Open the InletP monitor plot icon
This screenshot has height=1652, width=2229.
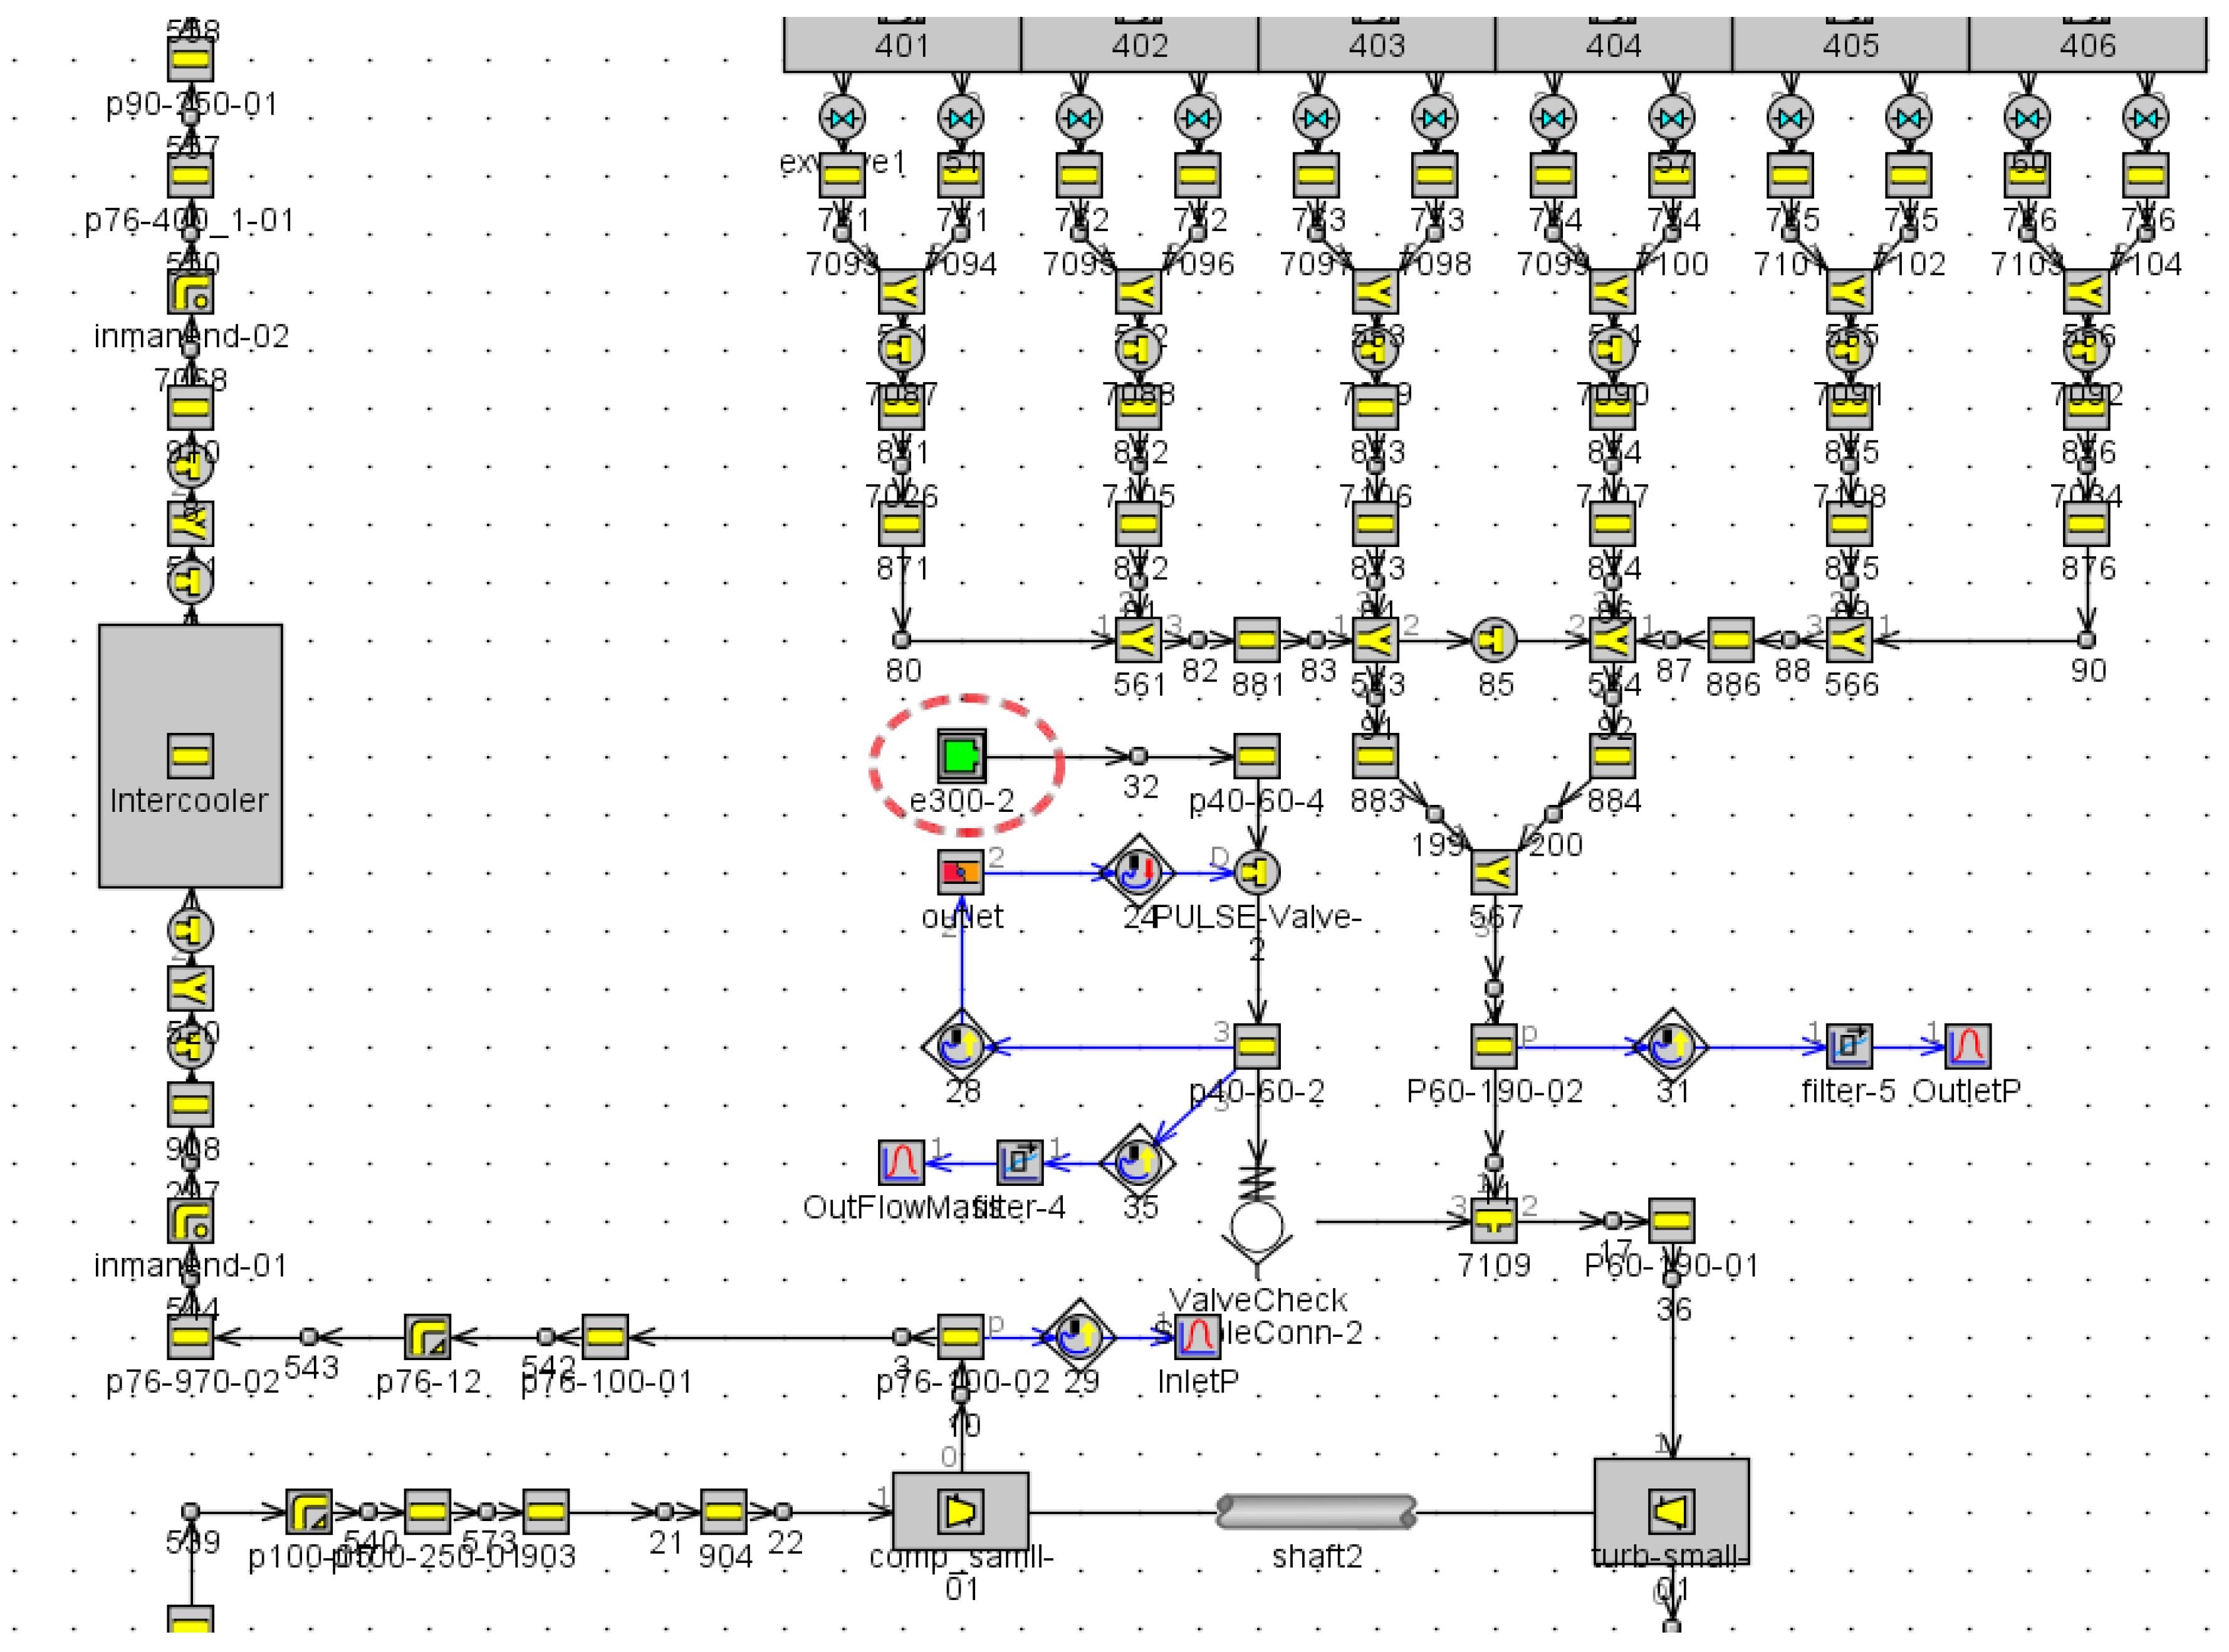(1197, 1338)
